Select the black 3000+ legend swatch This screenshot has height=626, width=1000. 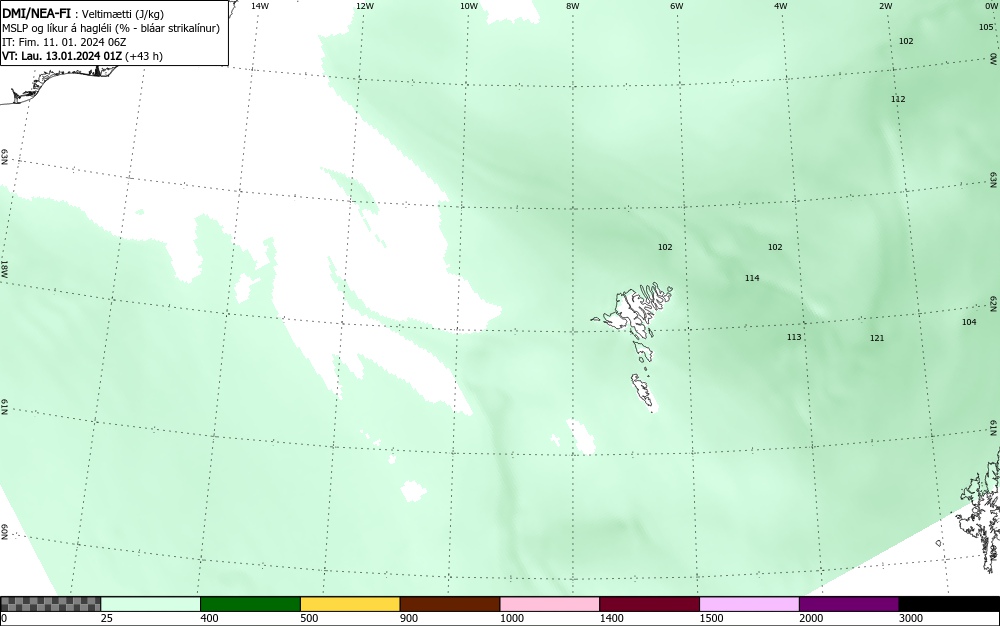tap(949, 604)
